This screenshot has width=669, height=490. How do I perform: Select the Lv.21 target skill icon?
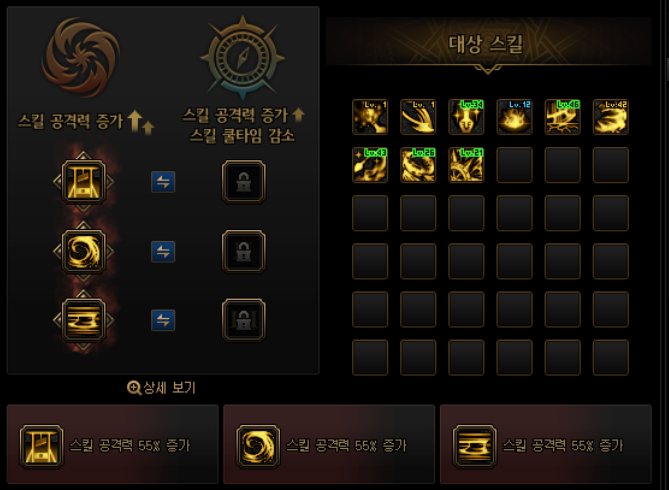pyautogui.click(x=466, y=165)
